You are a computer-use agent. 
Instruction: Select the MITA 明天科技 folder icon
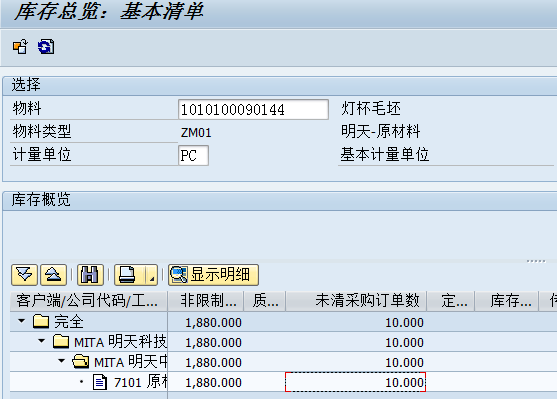61,341
